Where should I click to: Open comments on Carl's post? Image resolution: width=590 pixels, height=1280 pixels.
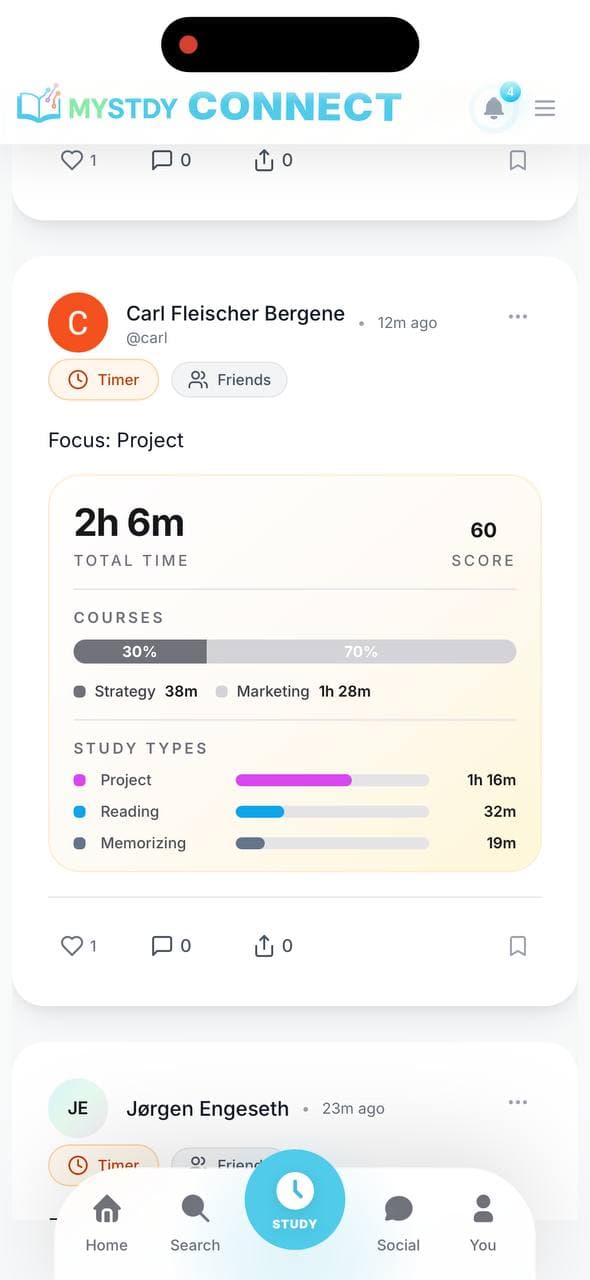pos(162,945)
